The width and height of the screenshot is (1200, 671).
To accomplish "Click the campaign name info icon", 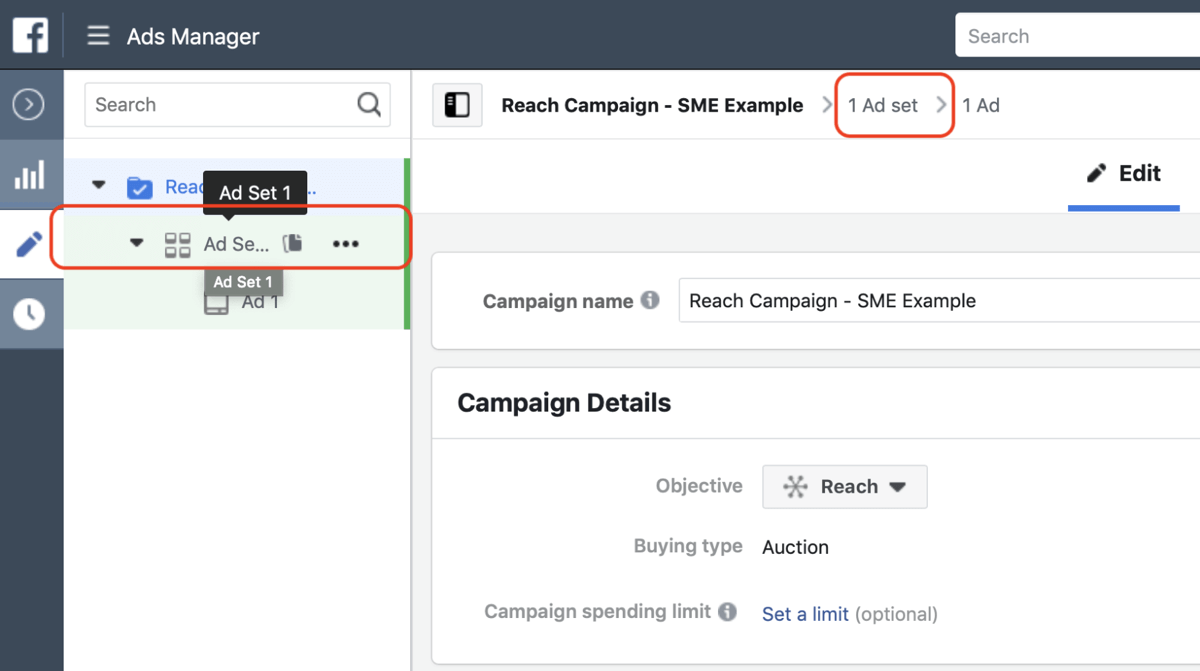I will [x=650, y=300].
